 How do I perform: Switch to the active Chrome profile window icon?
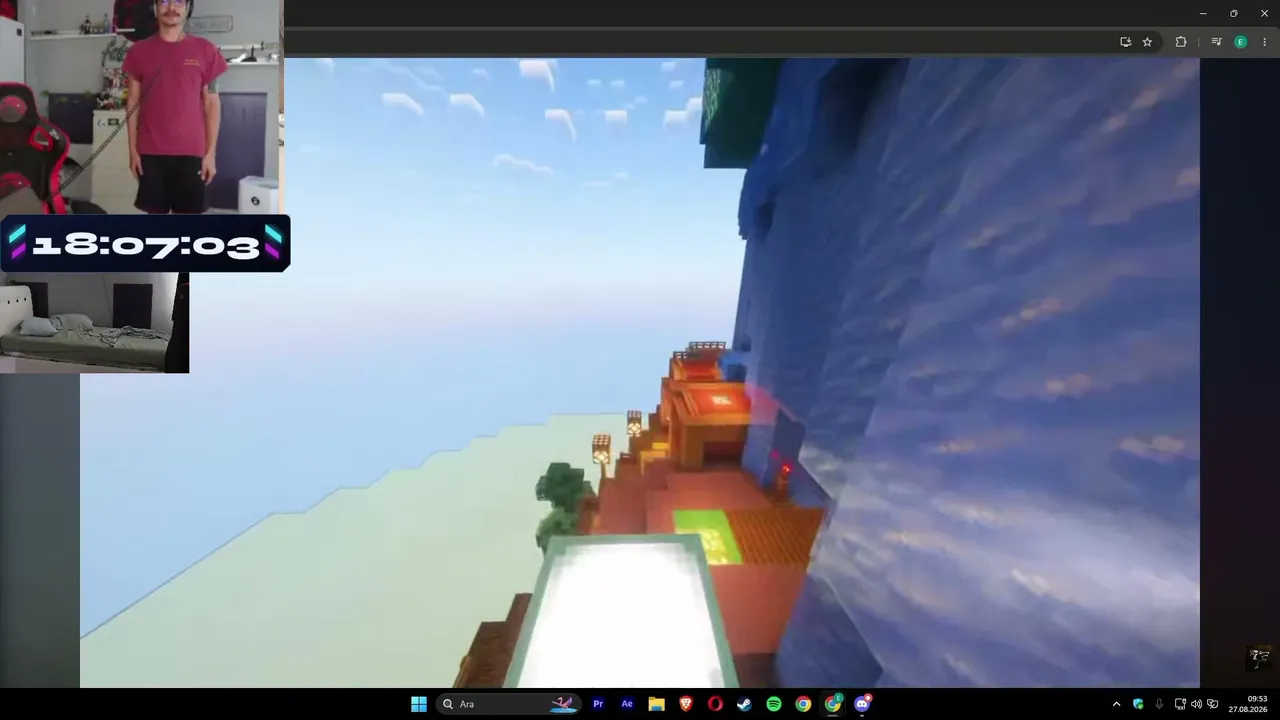tap(833, 704)
